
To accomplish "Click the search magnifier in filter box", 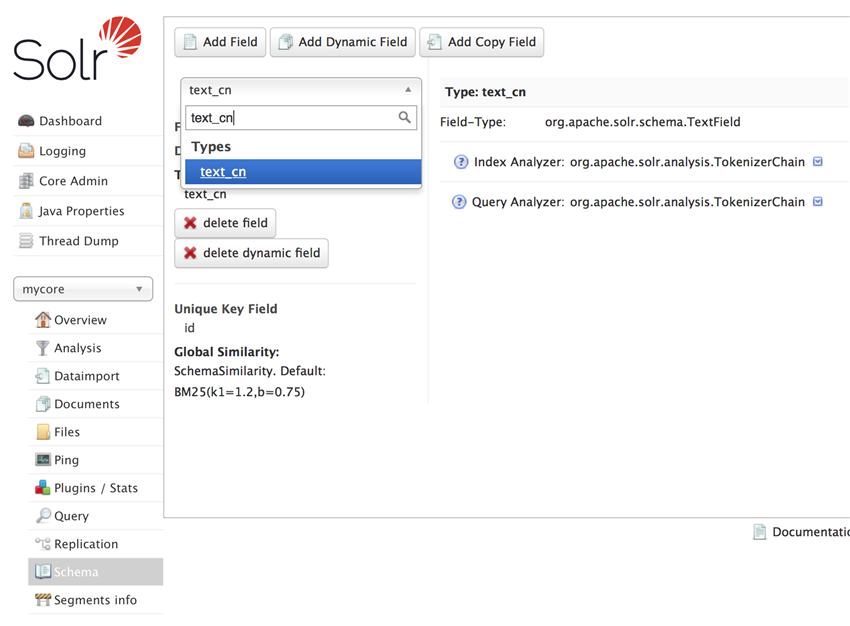I will (x=404, y=117).
